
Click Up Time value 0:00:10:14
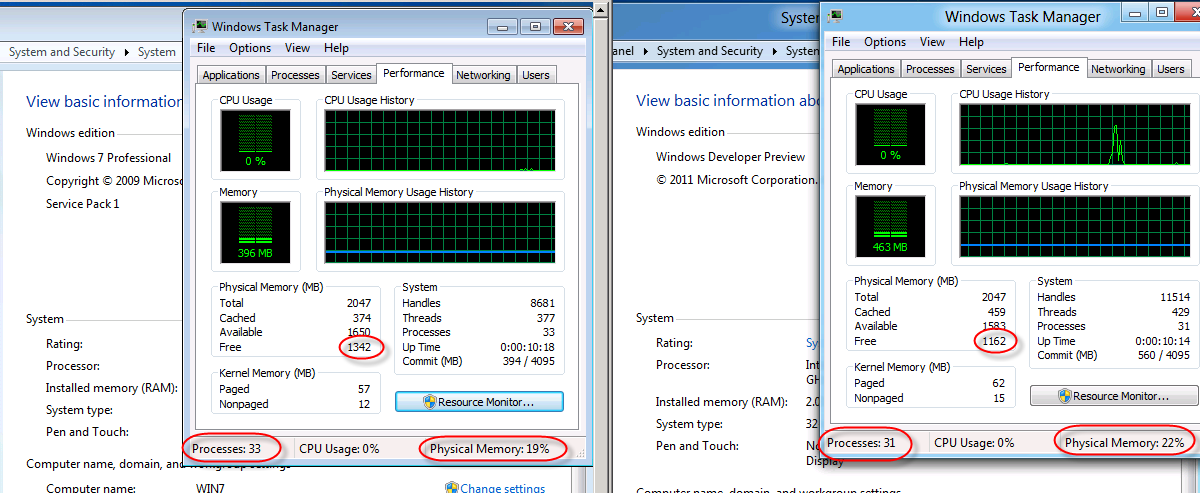1165,341
